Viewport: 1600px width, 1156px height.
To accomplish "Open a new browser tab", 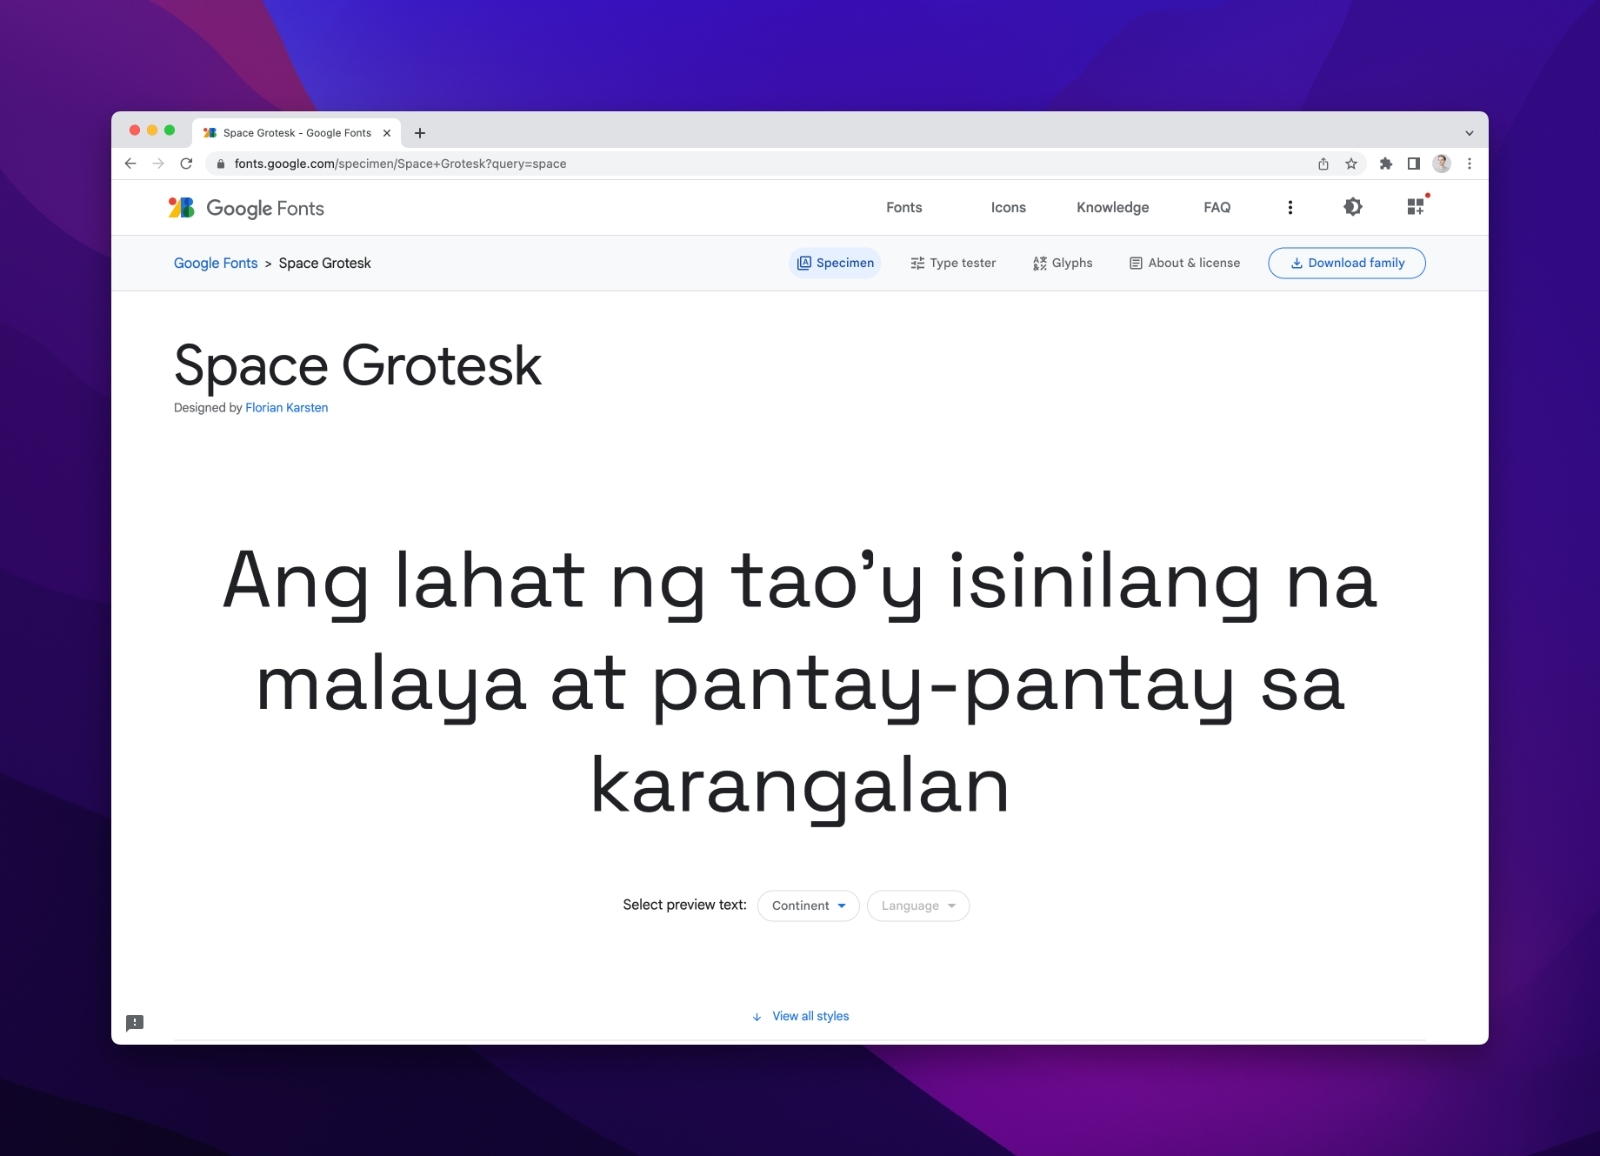I will tap(420, 133).
